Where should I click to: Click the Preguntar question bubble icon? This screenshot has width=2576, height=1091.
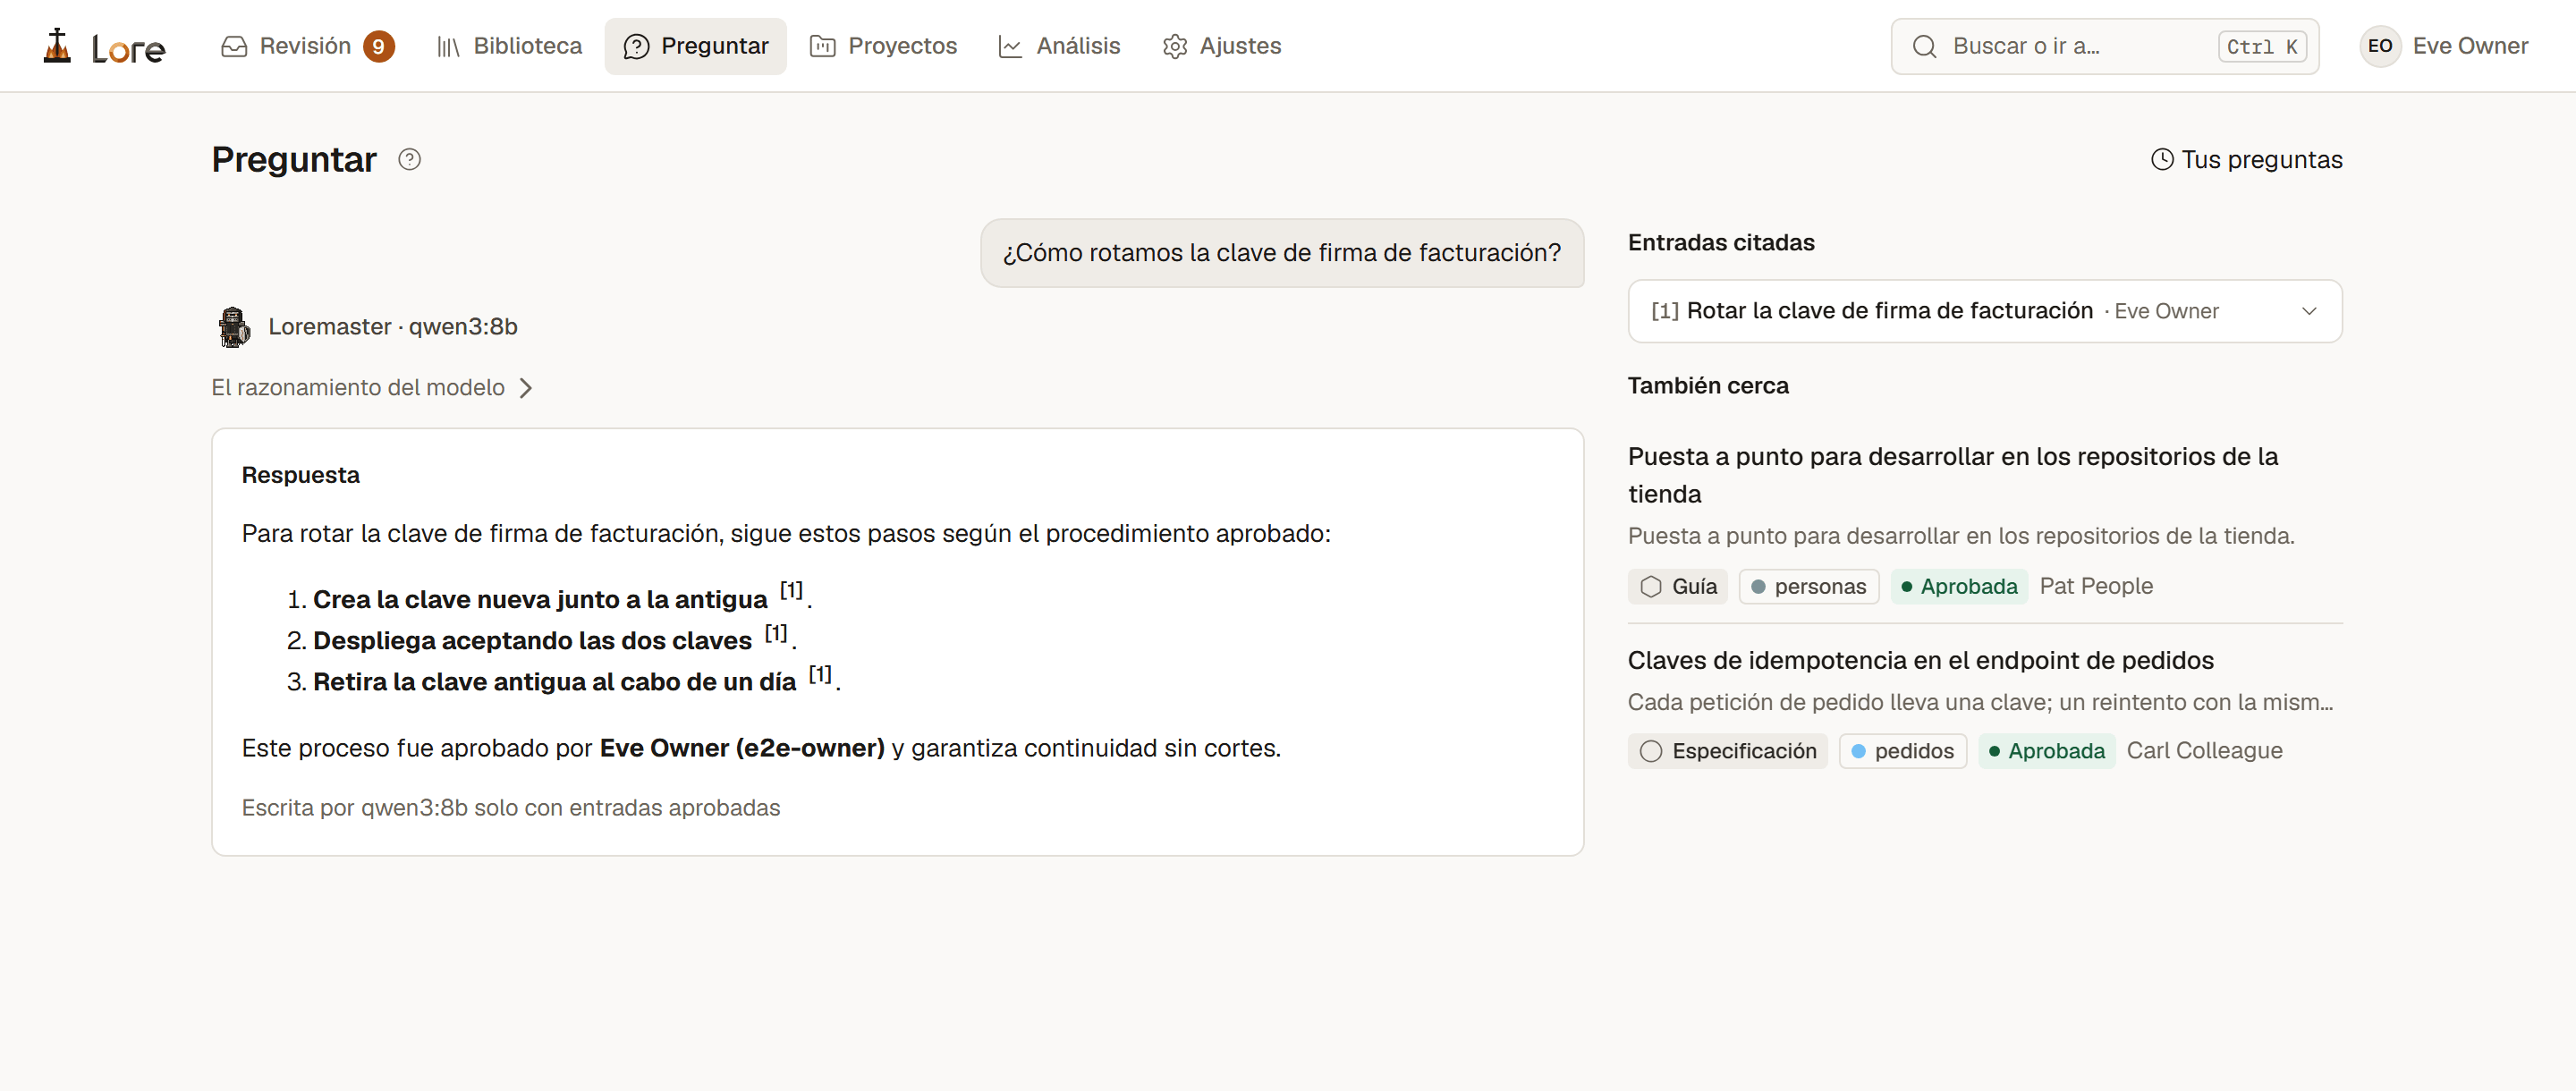pyautogui.click(x=636, y=46)
